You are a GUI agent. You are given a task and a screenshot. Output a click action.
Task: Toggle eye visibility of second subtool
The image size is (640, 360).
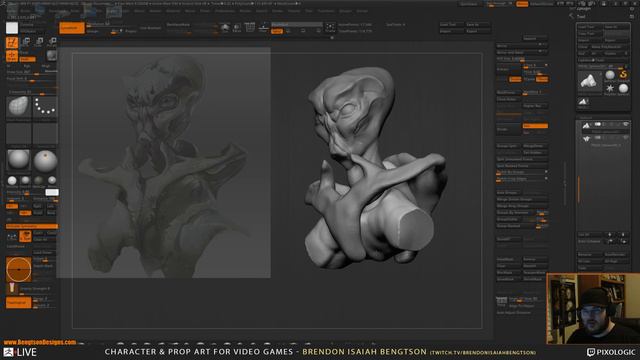point(625,138)
